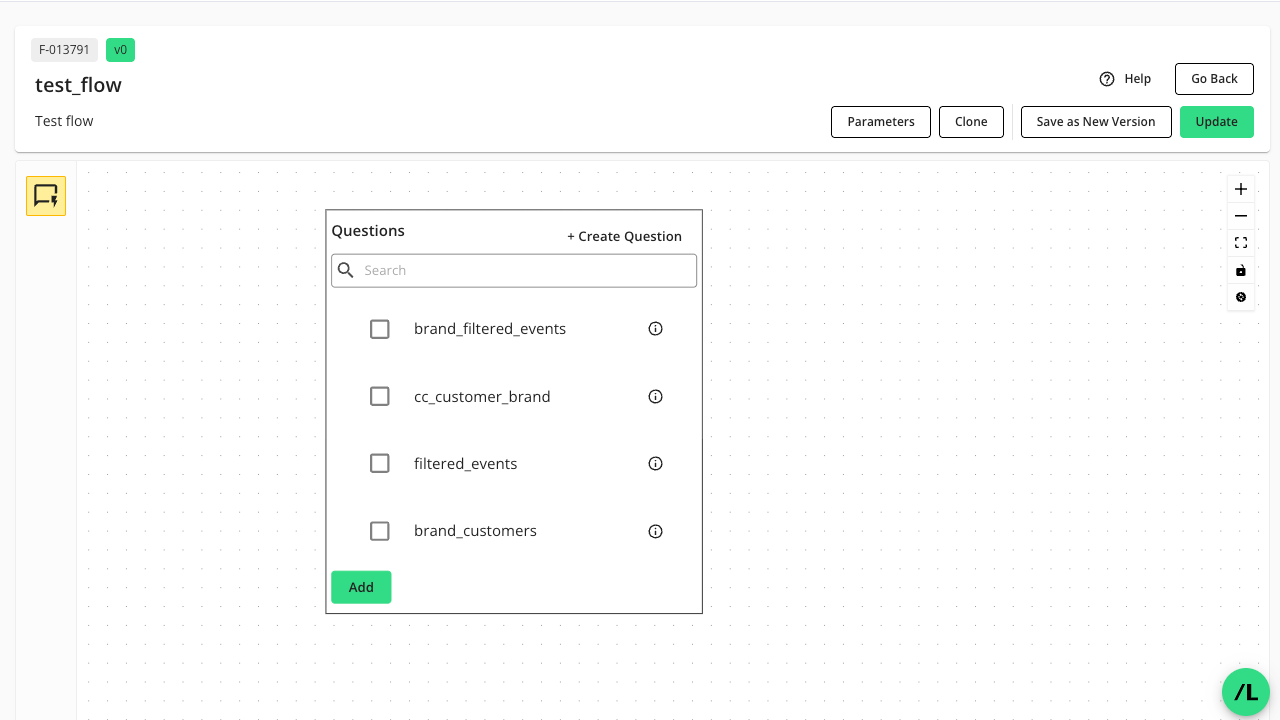Click the fit view icon
The height and width of the screenshot is (720, 1280).
click(1240, 242)
